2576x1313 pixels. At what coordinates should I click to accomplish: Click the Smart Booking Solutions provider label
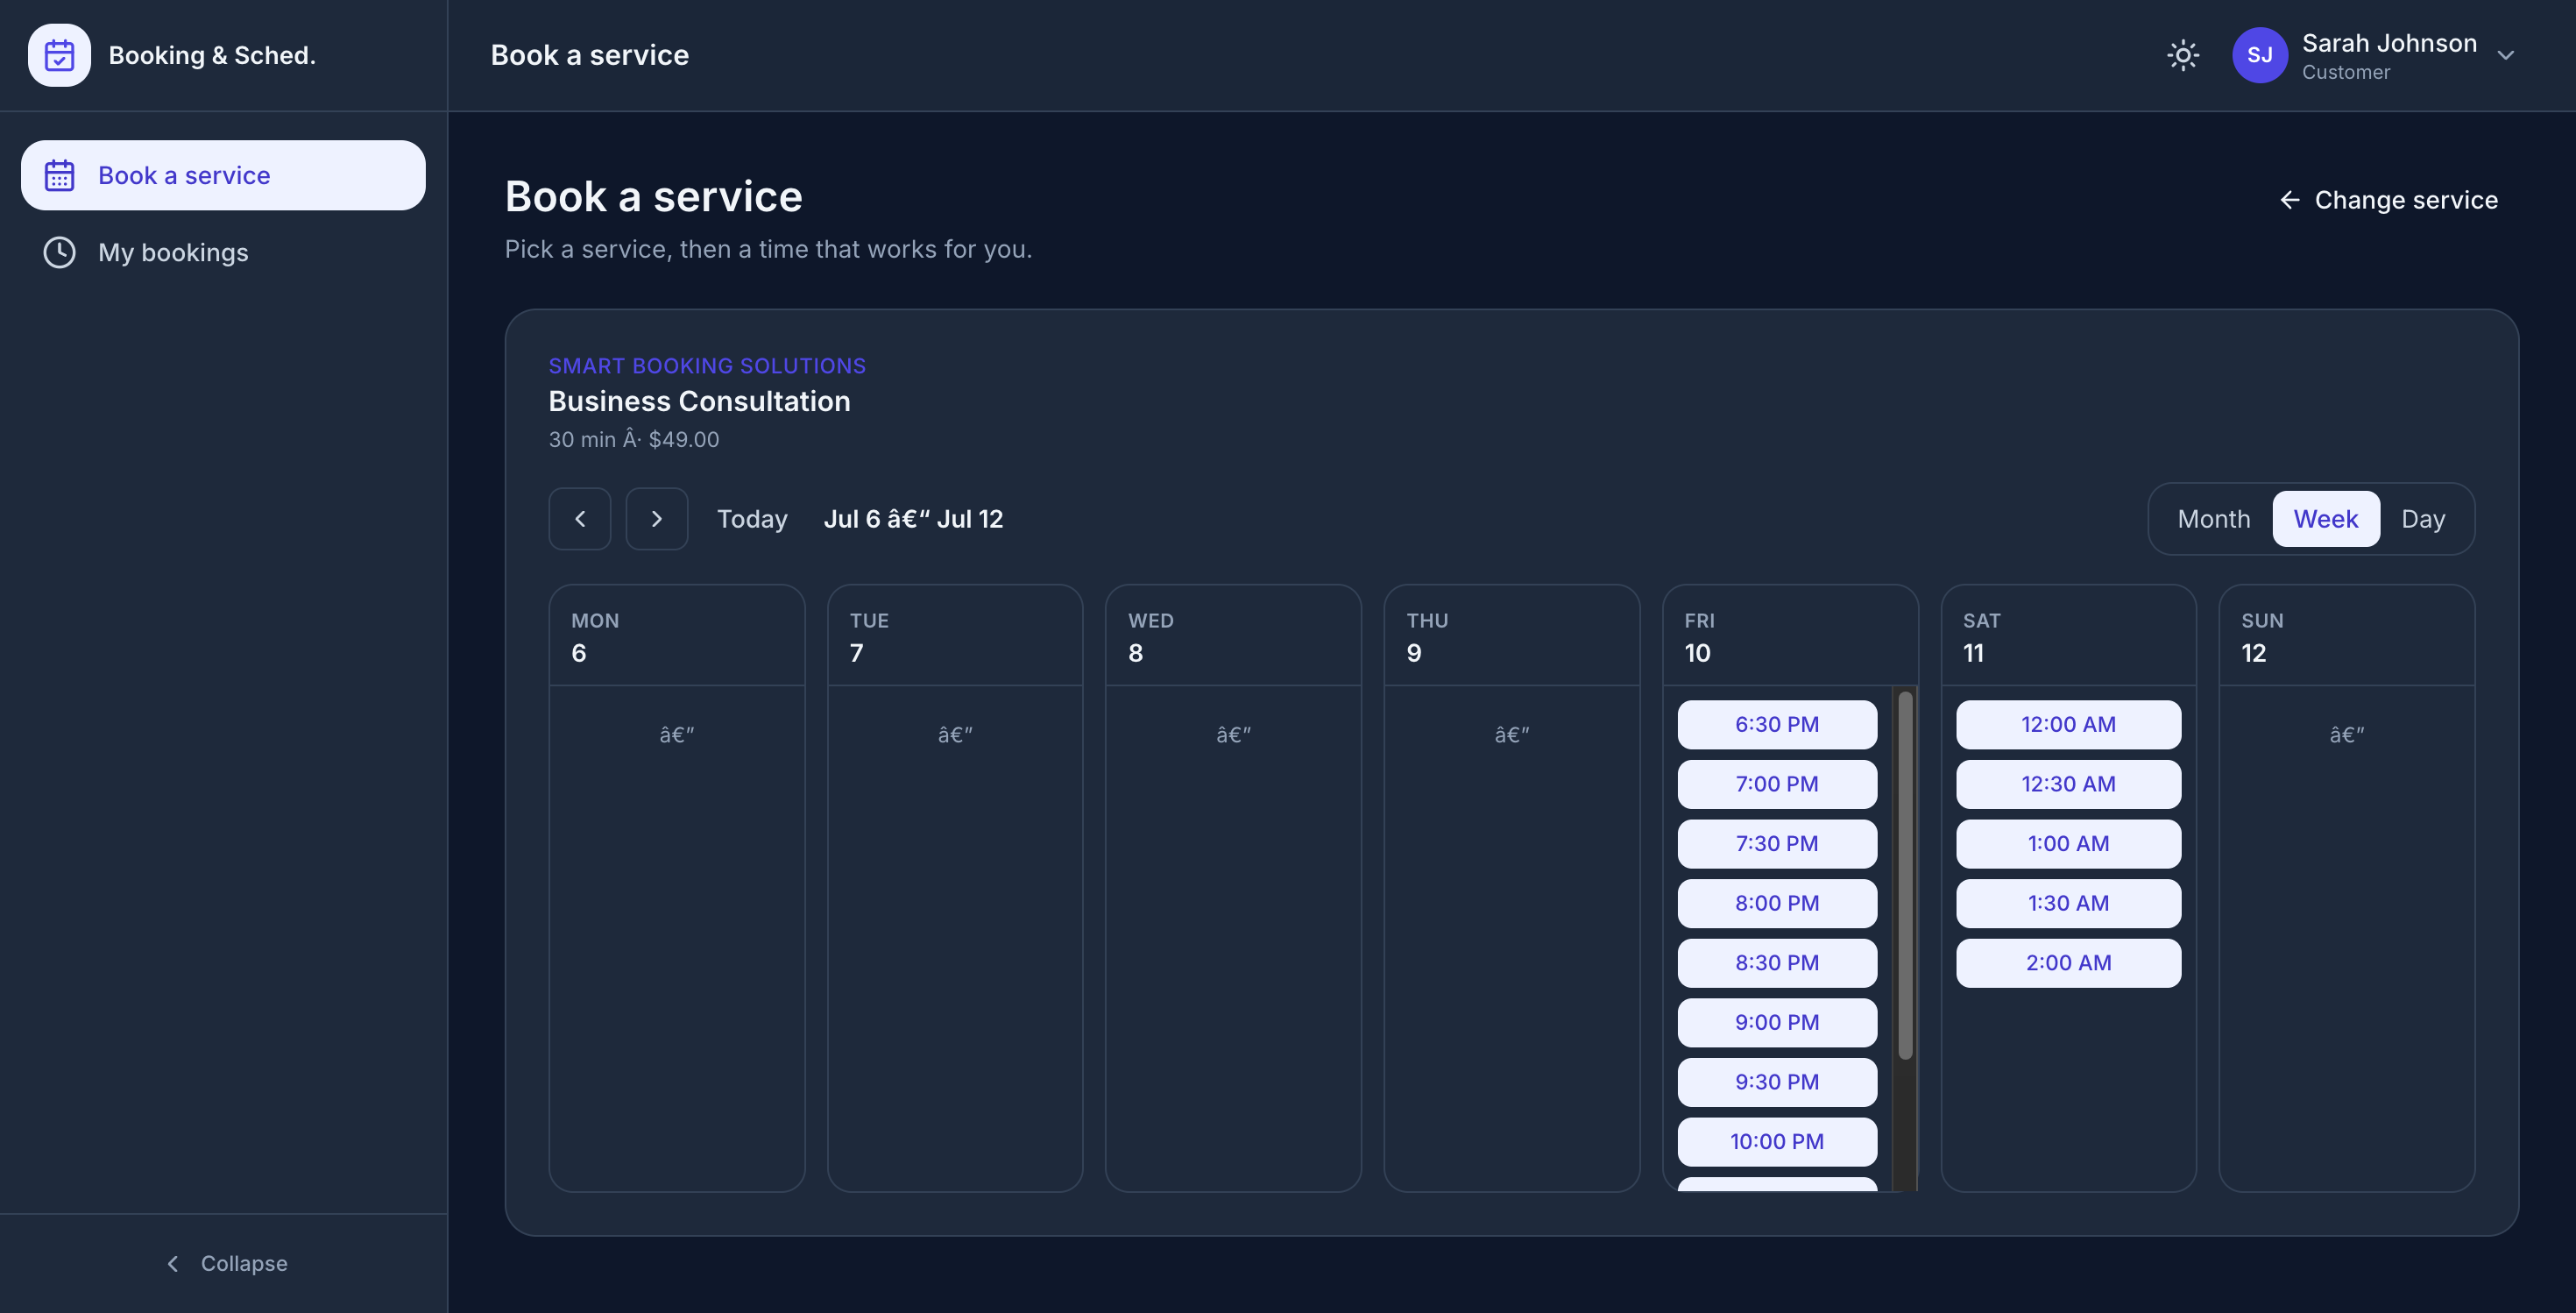(x=707, y=366)
